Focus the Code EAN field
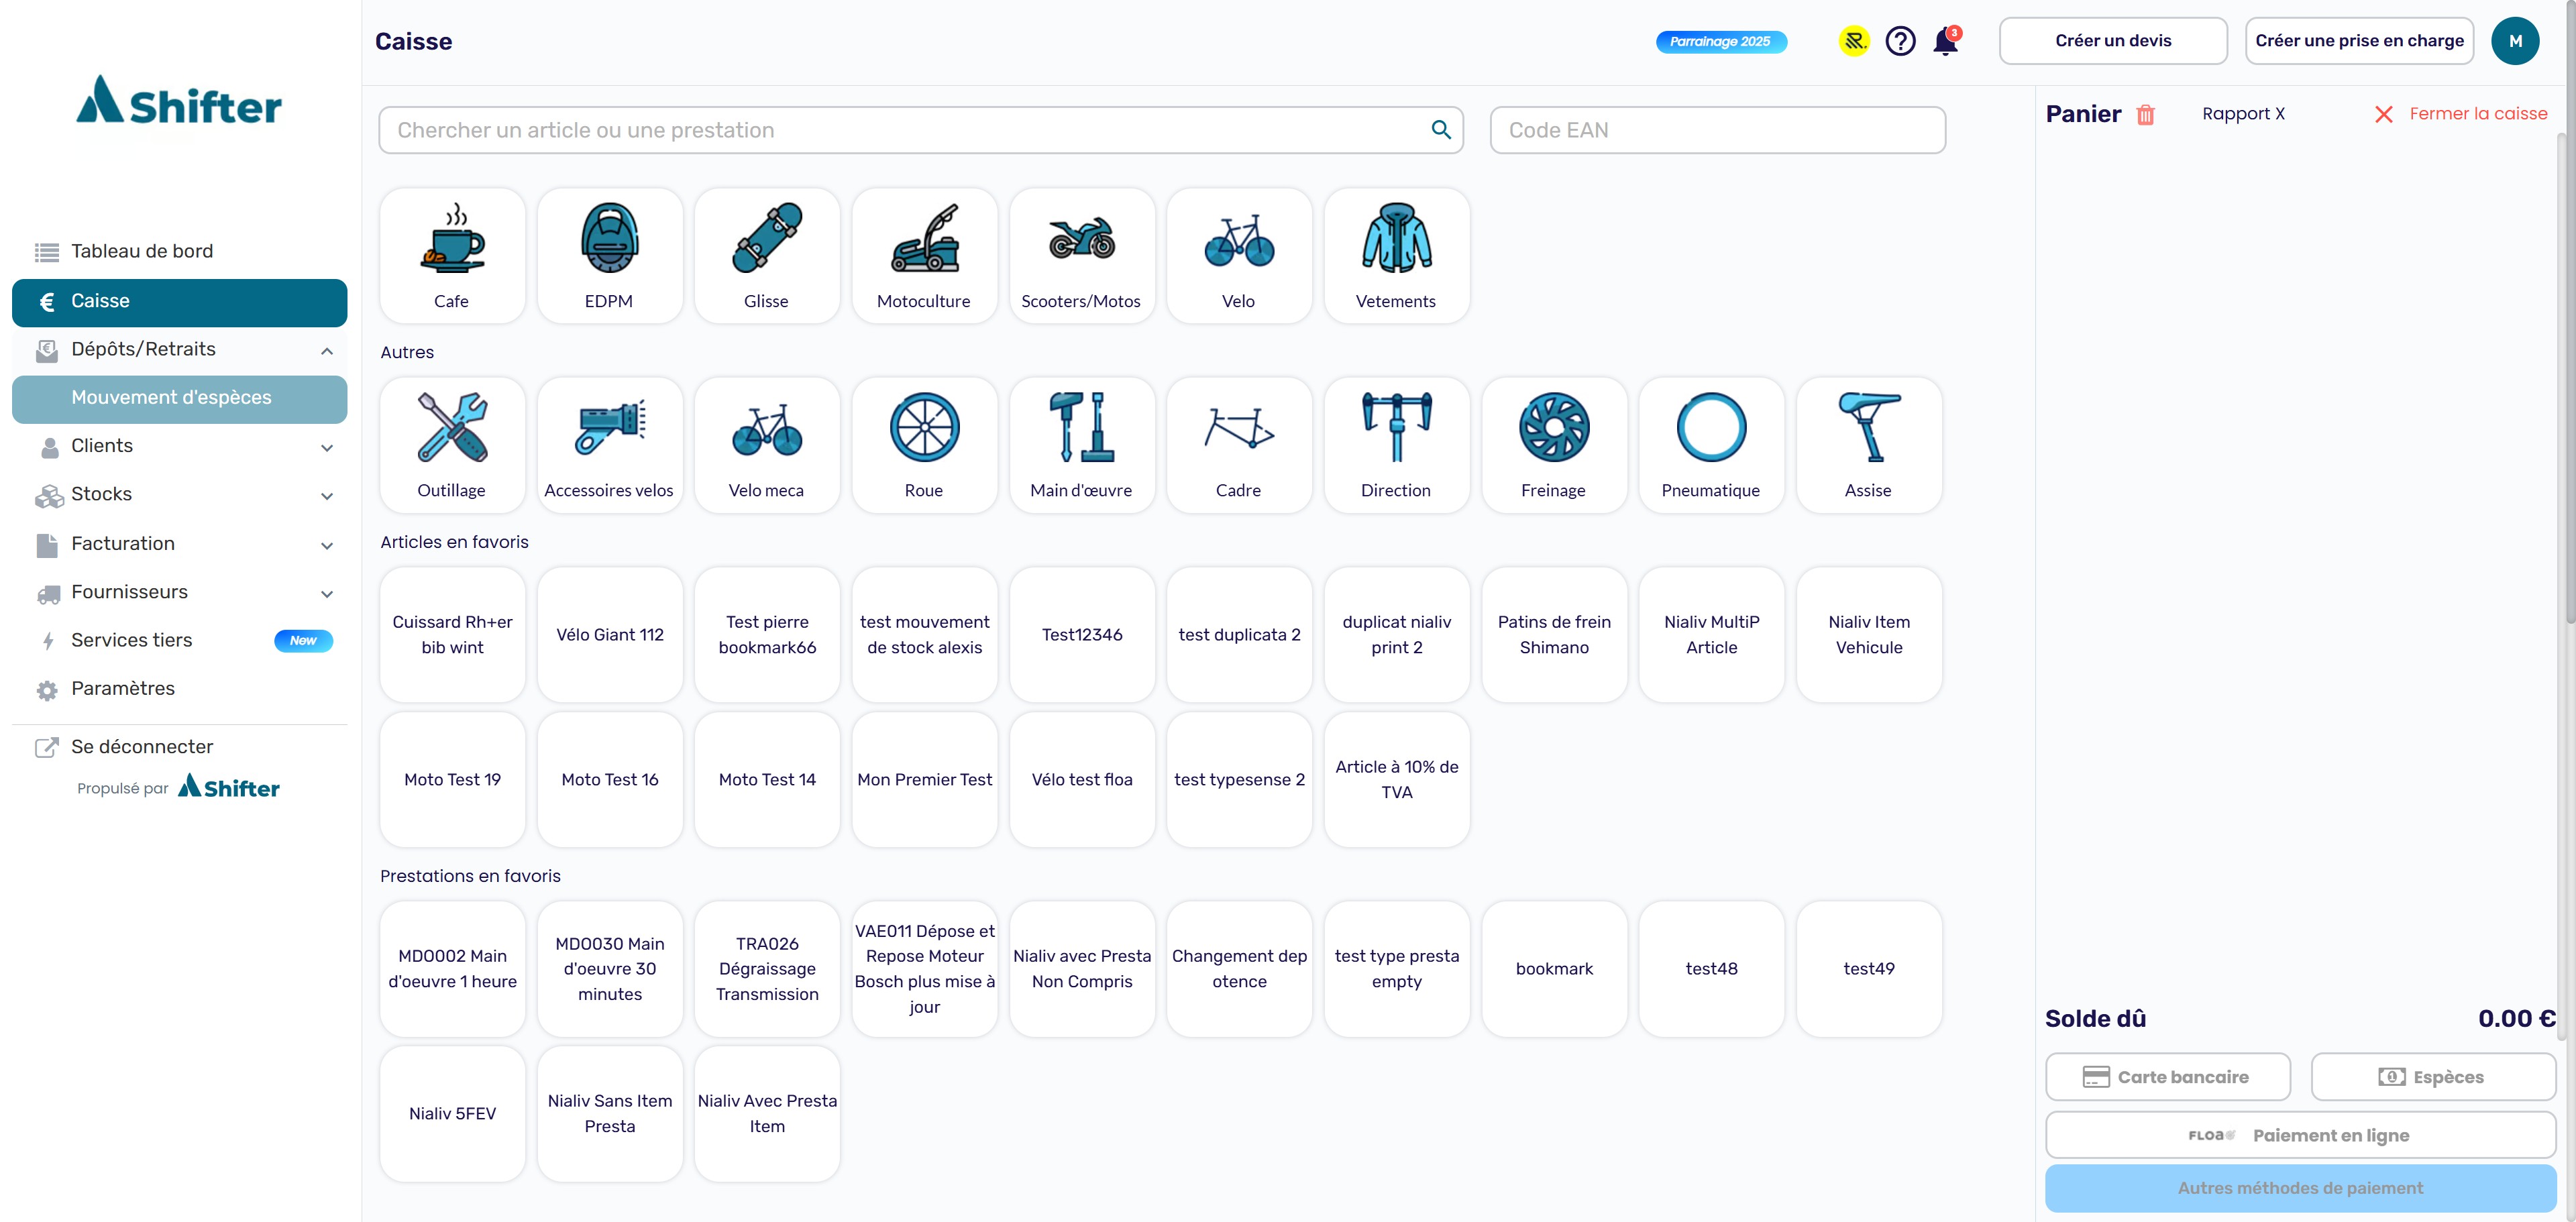 pos(1717,130)
